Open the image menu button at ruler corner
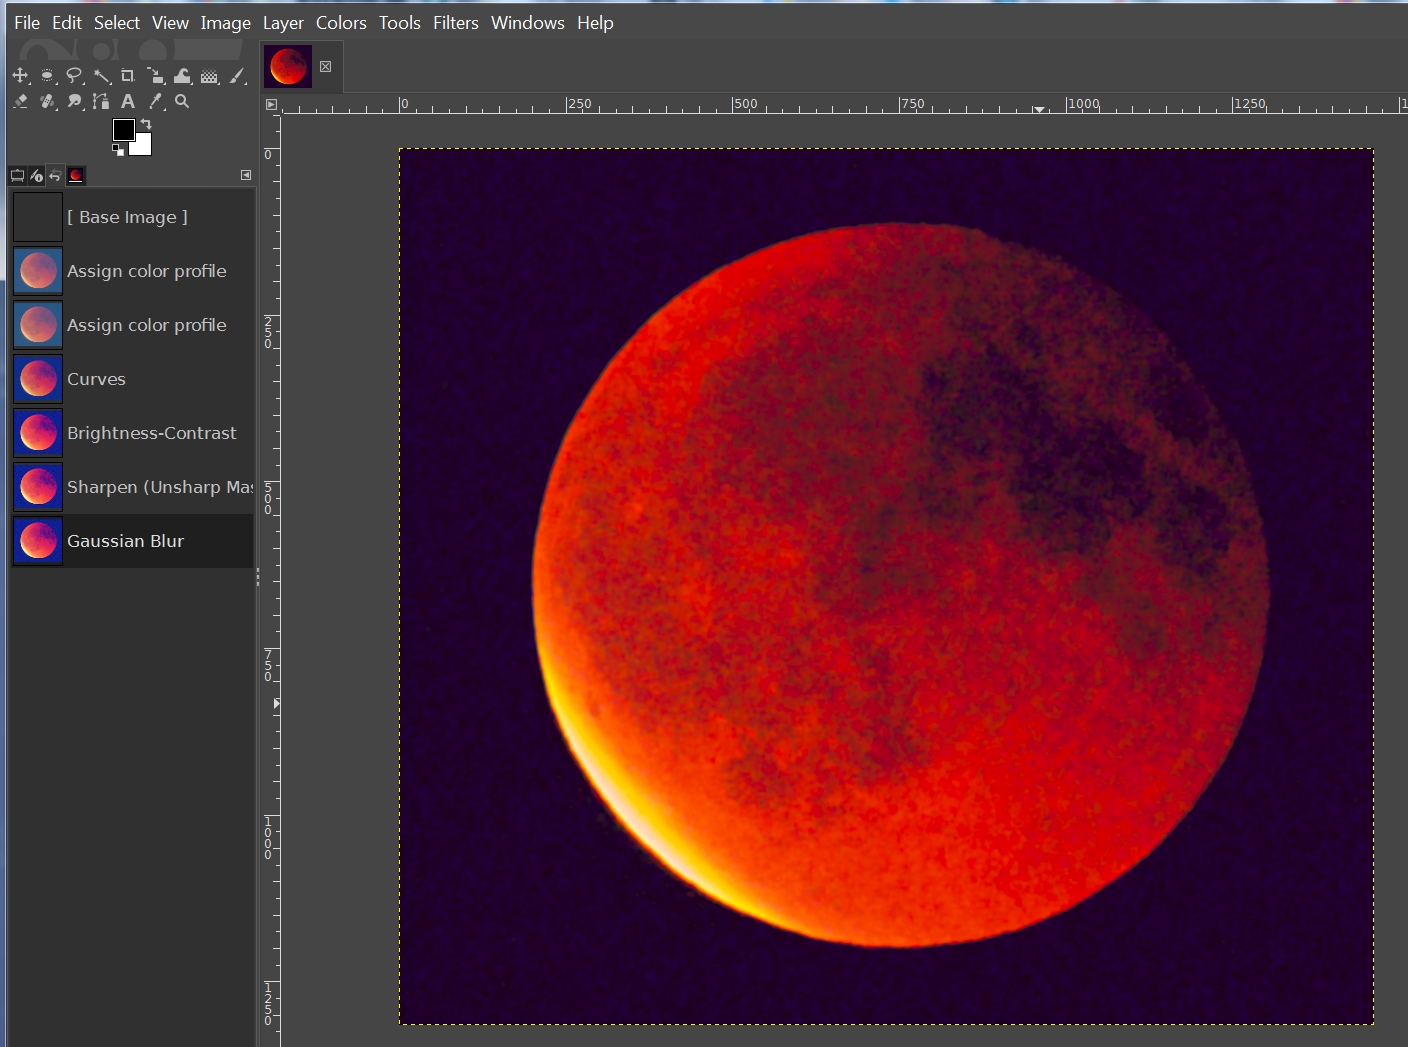 (271, 104)
